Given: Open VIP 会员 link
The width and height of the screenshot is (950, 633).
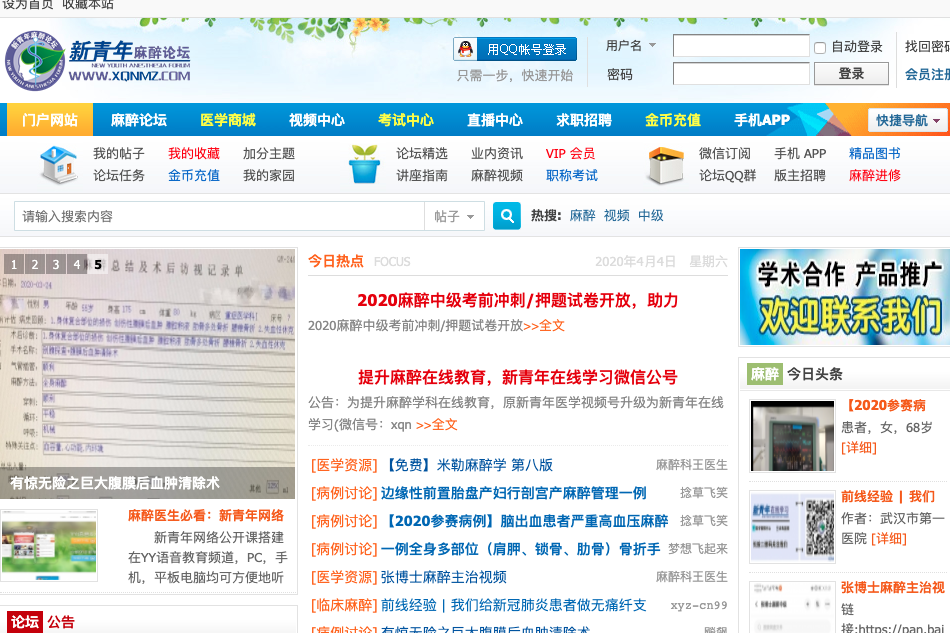Looking at the screenshot, I should tap(570, 154).
